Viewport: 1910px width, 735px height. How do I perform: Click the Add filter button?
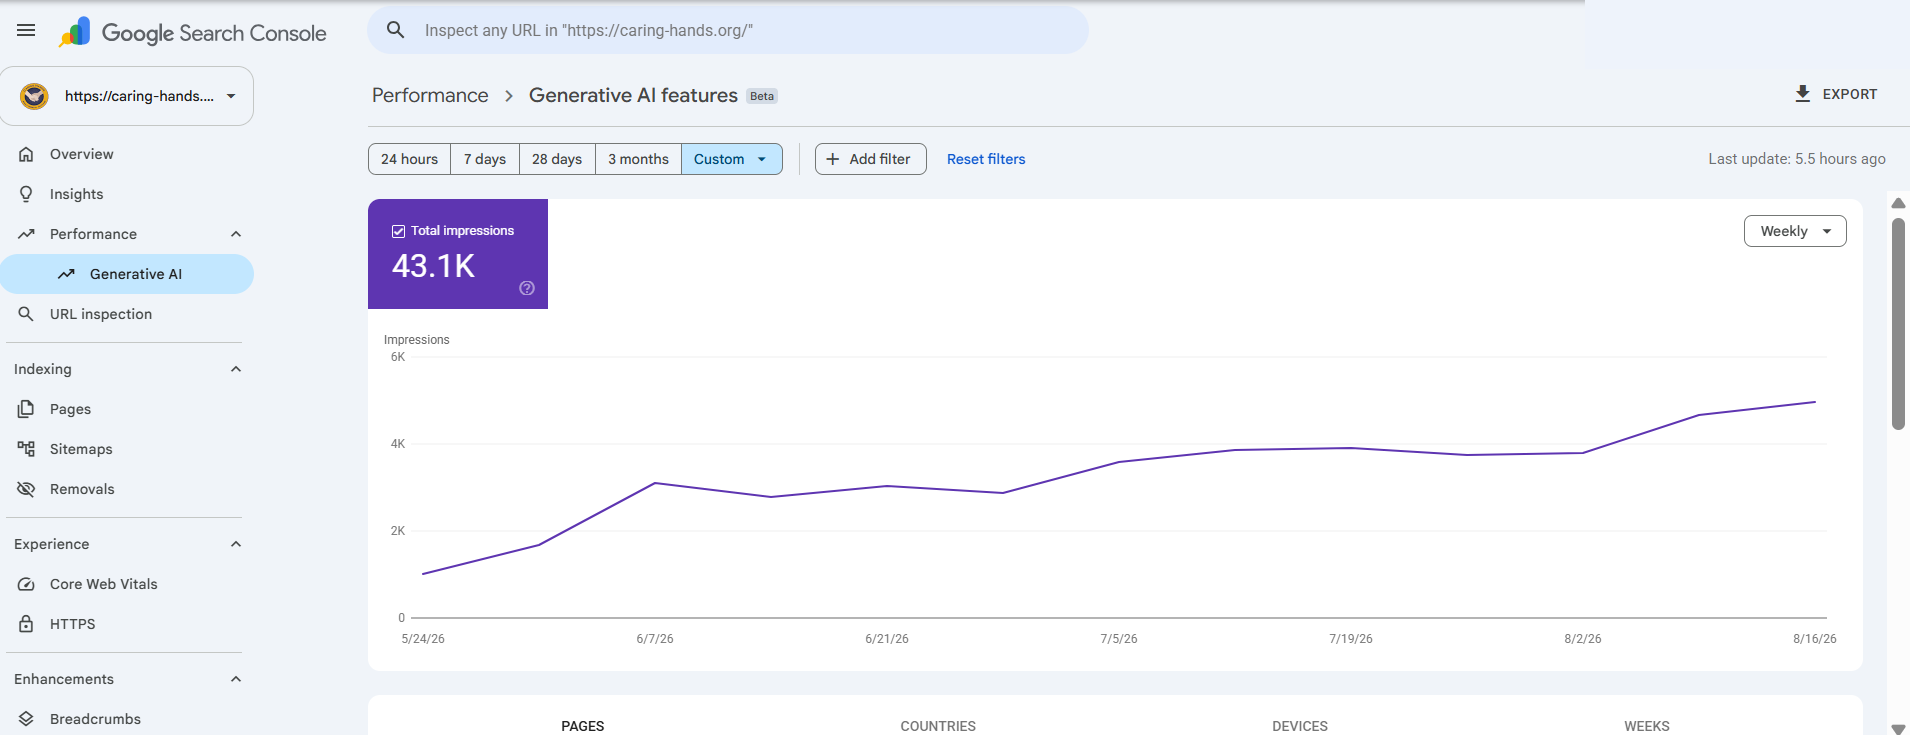(871, 159)
